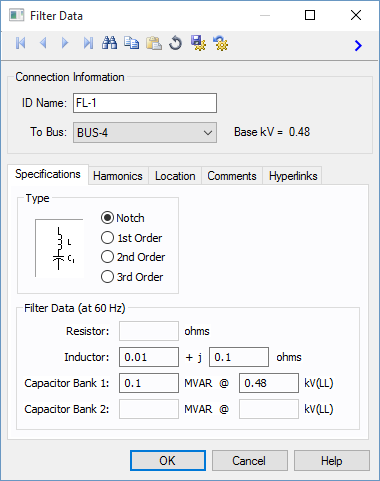Click the copy data toolbar icon
380x481 pixels.
(x=132, y=43)
